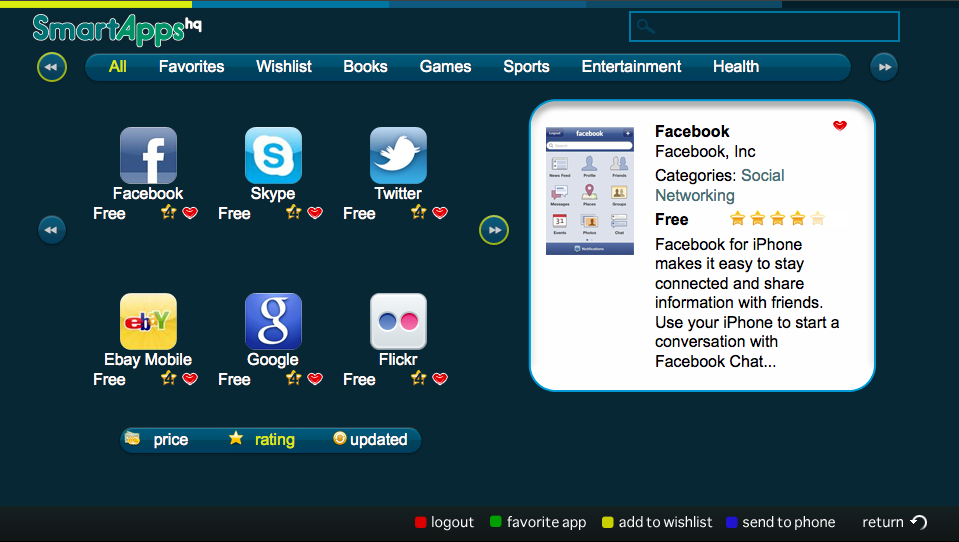The width and height of the screenshot is (959, 542).
Task: Show previous page of apps
Action: coord(51,230)
